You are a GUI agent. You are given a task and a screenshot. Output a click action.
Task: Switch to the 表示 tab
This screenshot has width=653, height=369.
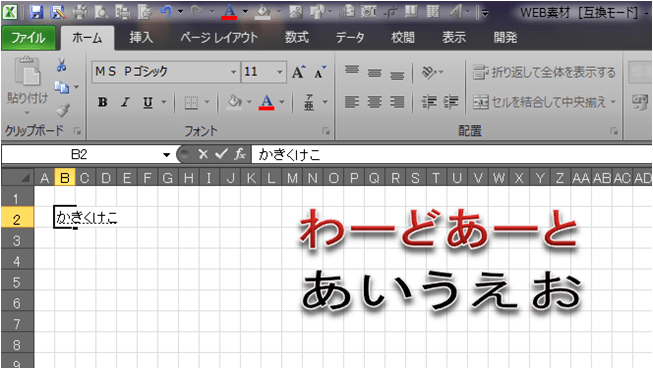[454, 38]
